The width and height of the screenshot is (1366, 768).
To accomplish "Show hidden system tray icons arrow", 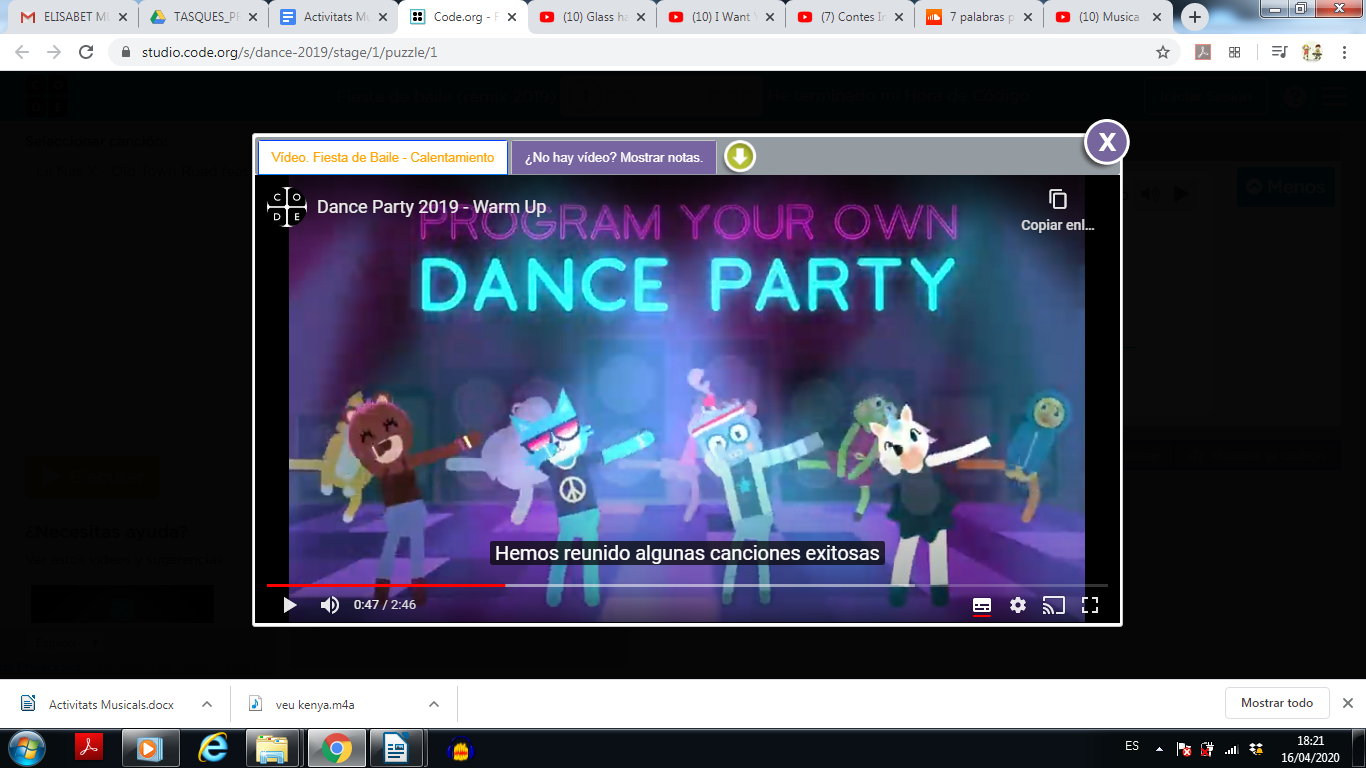I will [1159, 748].
